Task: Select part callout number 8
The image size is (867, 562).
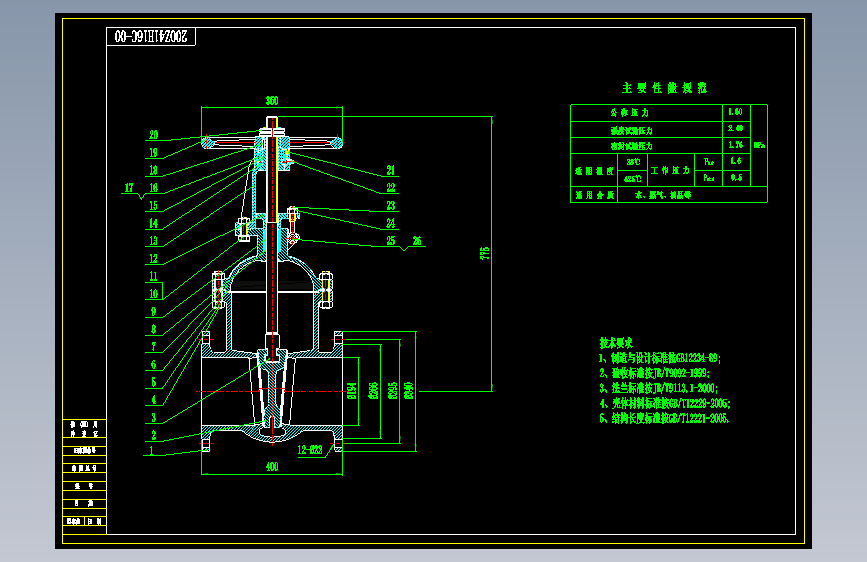Action: 154,329
